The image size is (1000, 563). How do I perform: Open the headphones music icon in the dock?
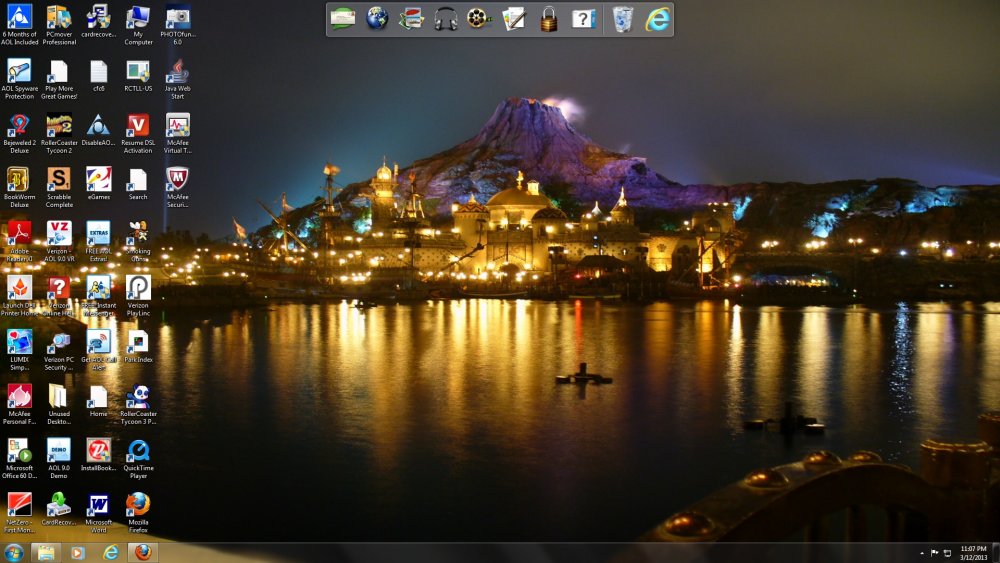click(x=446, y=19)
